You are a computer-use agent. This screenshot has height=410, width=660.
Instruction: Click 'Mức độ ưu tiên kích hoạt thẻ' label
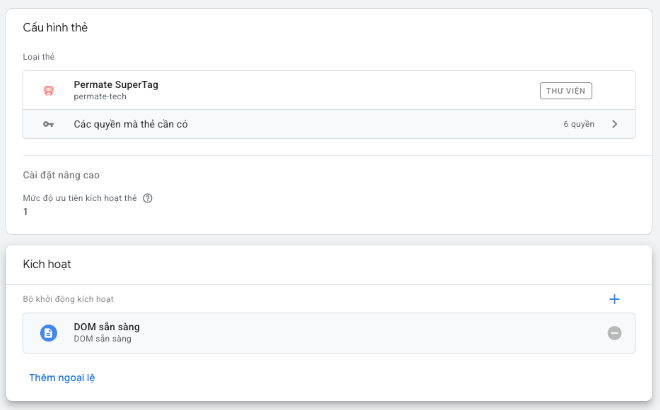(80, 198)
